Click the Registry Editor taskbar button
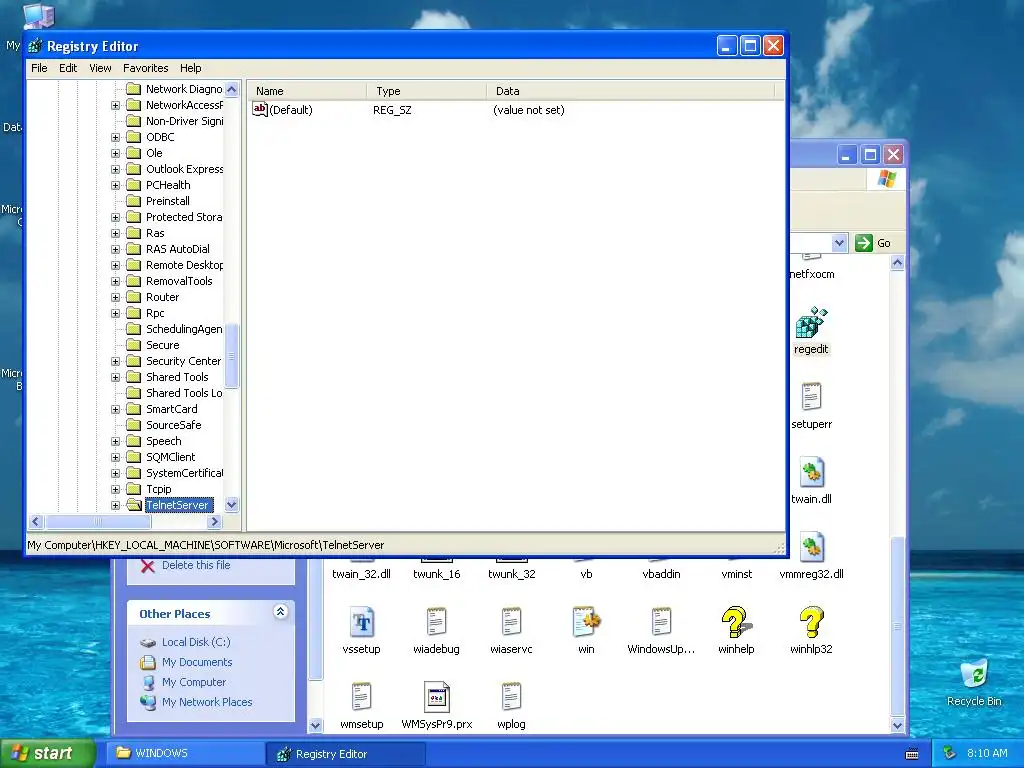Viewport: 1024px width, 768px height. (x=345, y=754)
